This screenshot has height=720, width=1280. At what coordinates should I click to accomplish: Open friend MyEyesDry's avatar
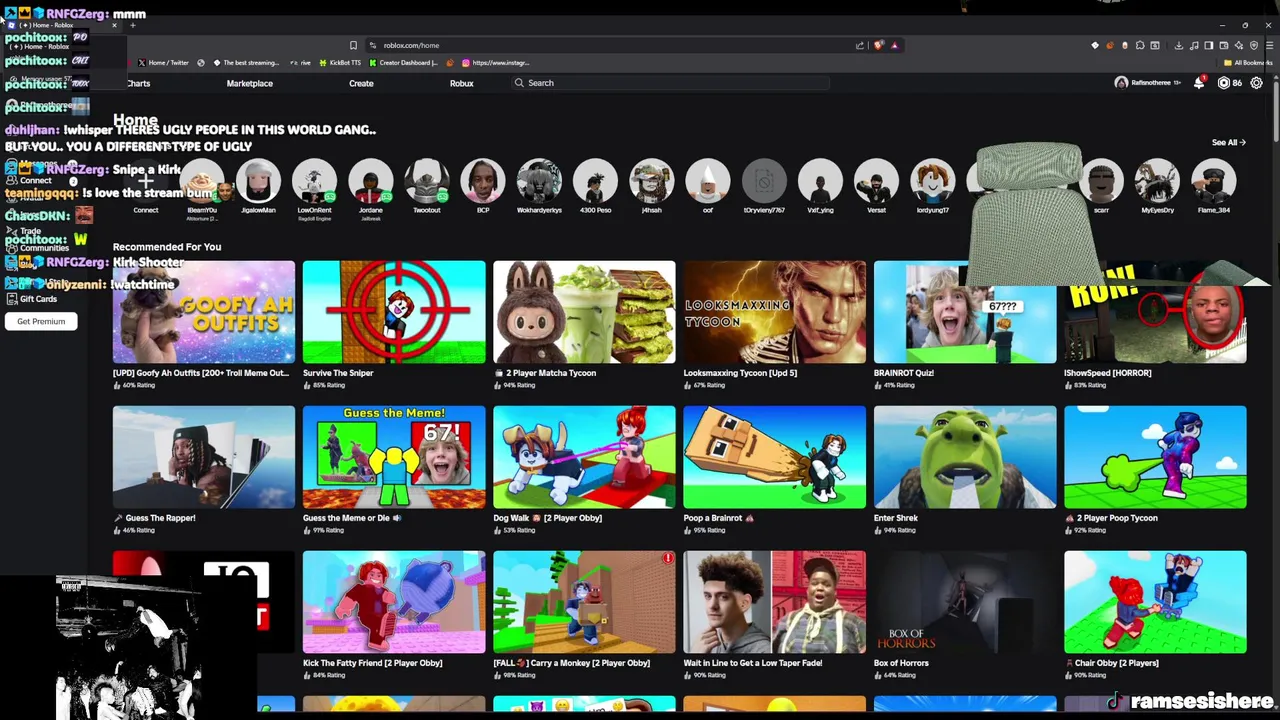point(1158,181)
